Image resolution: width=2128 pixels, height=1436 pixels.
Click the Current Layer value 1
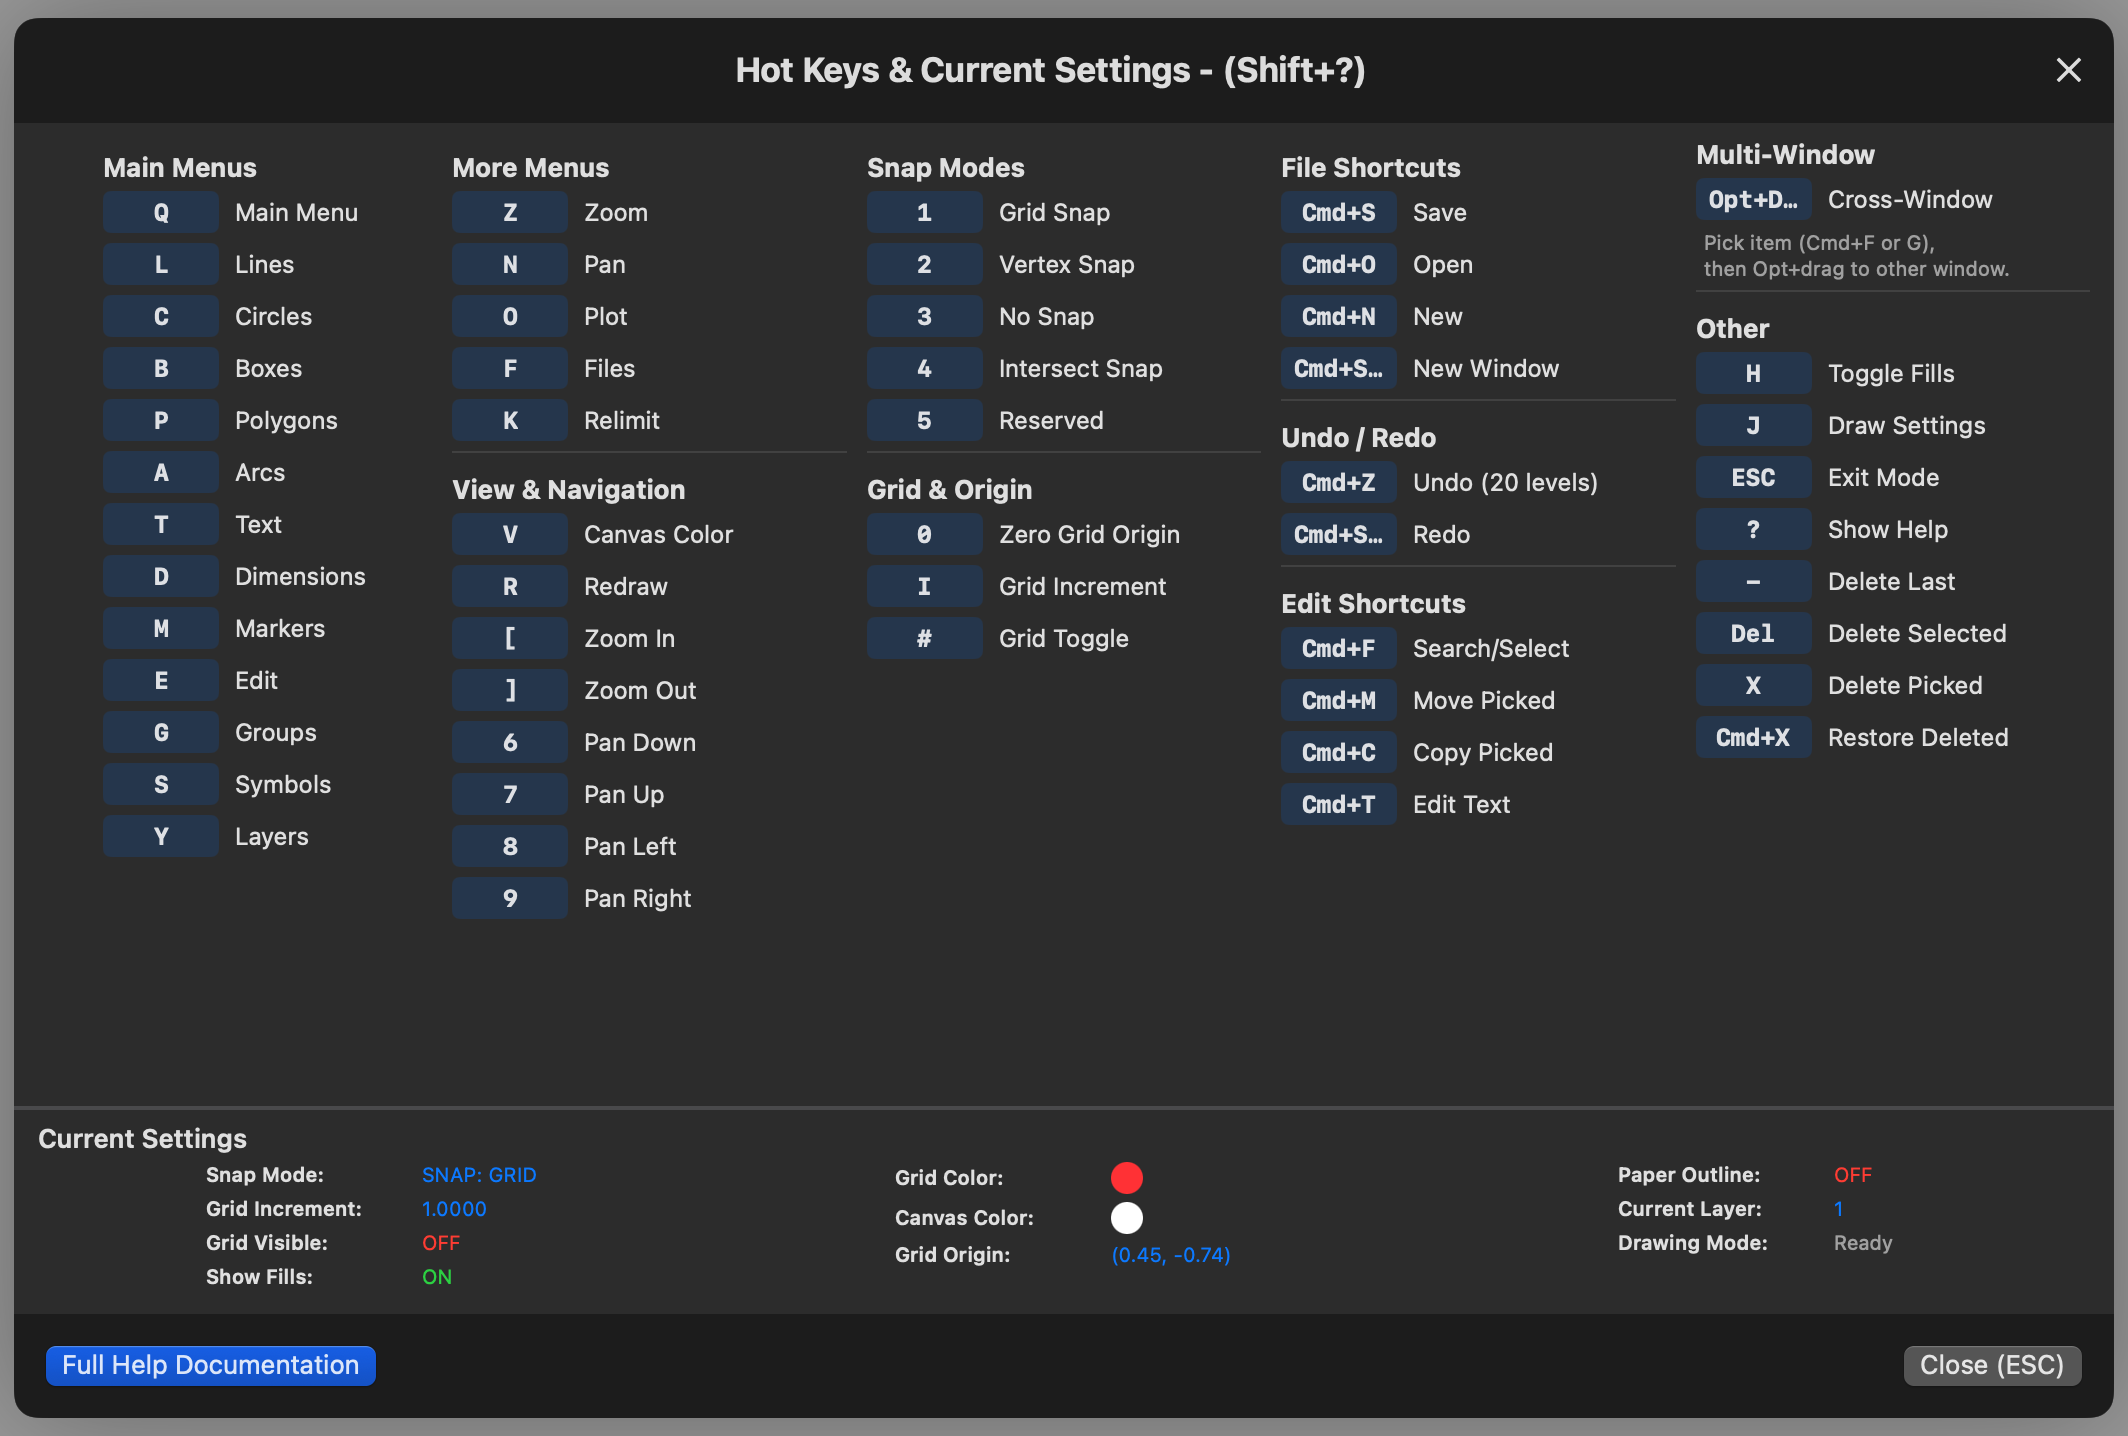(1838, 1209)
